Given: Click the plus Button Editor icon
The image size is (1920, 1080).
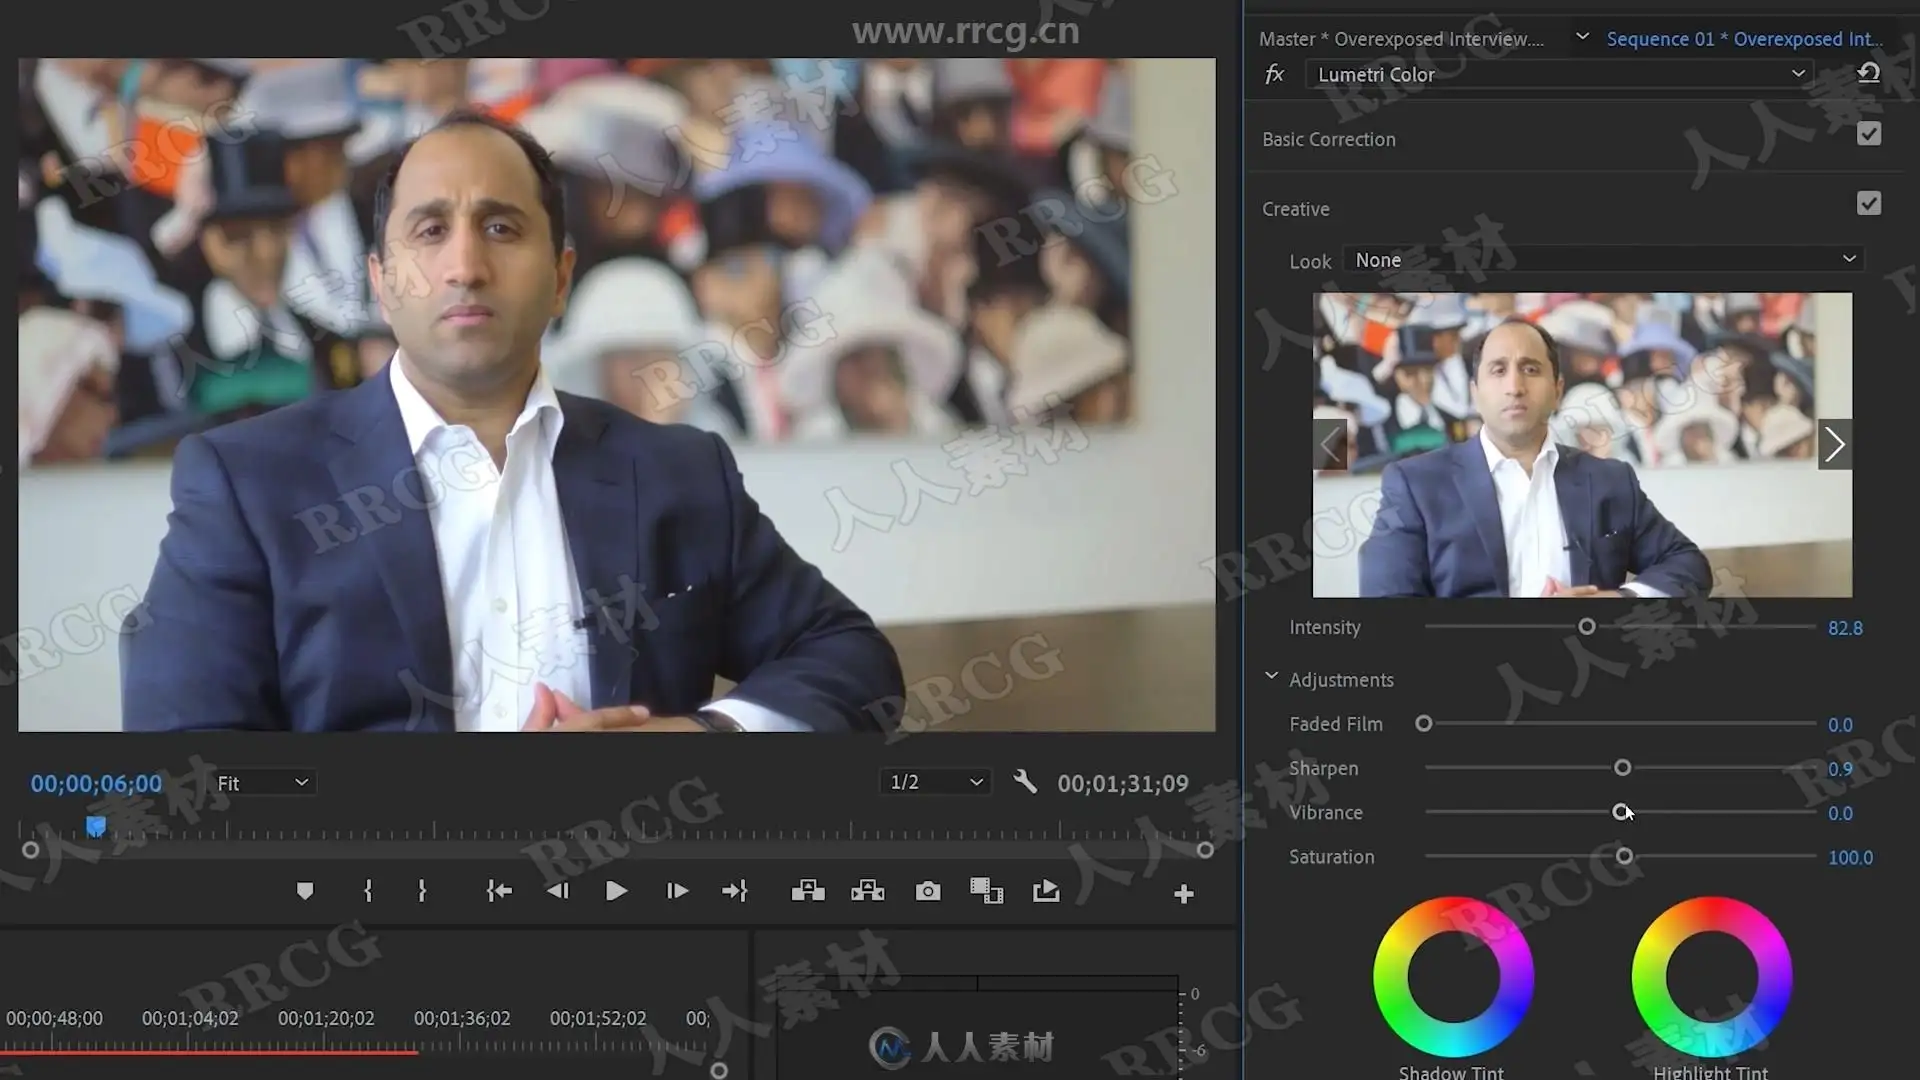Looking at the screenshot, I should click(x=1184, y=894).
